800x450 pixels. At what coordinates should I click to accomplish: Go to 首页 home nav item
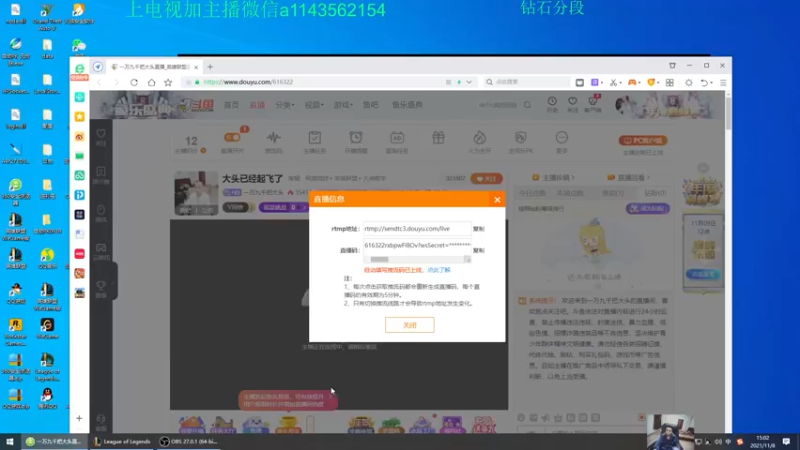point(231,105)
